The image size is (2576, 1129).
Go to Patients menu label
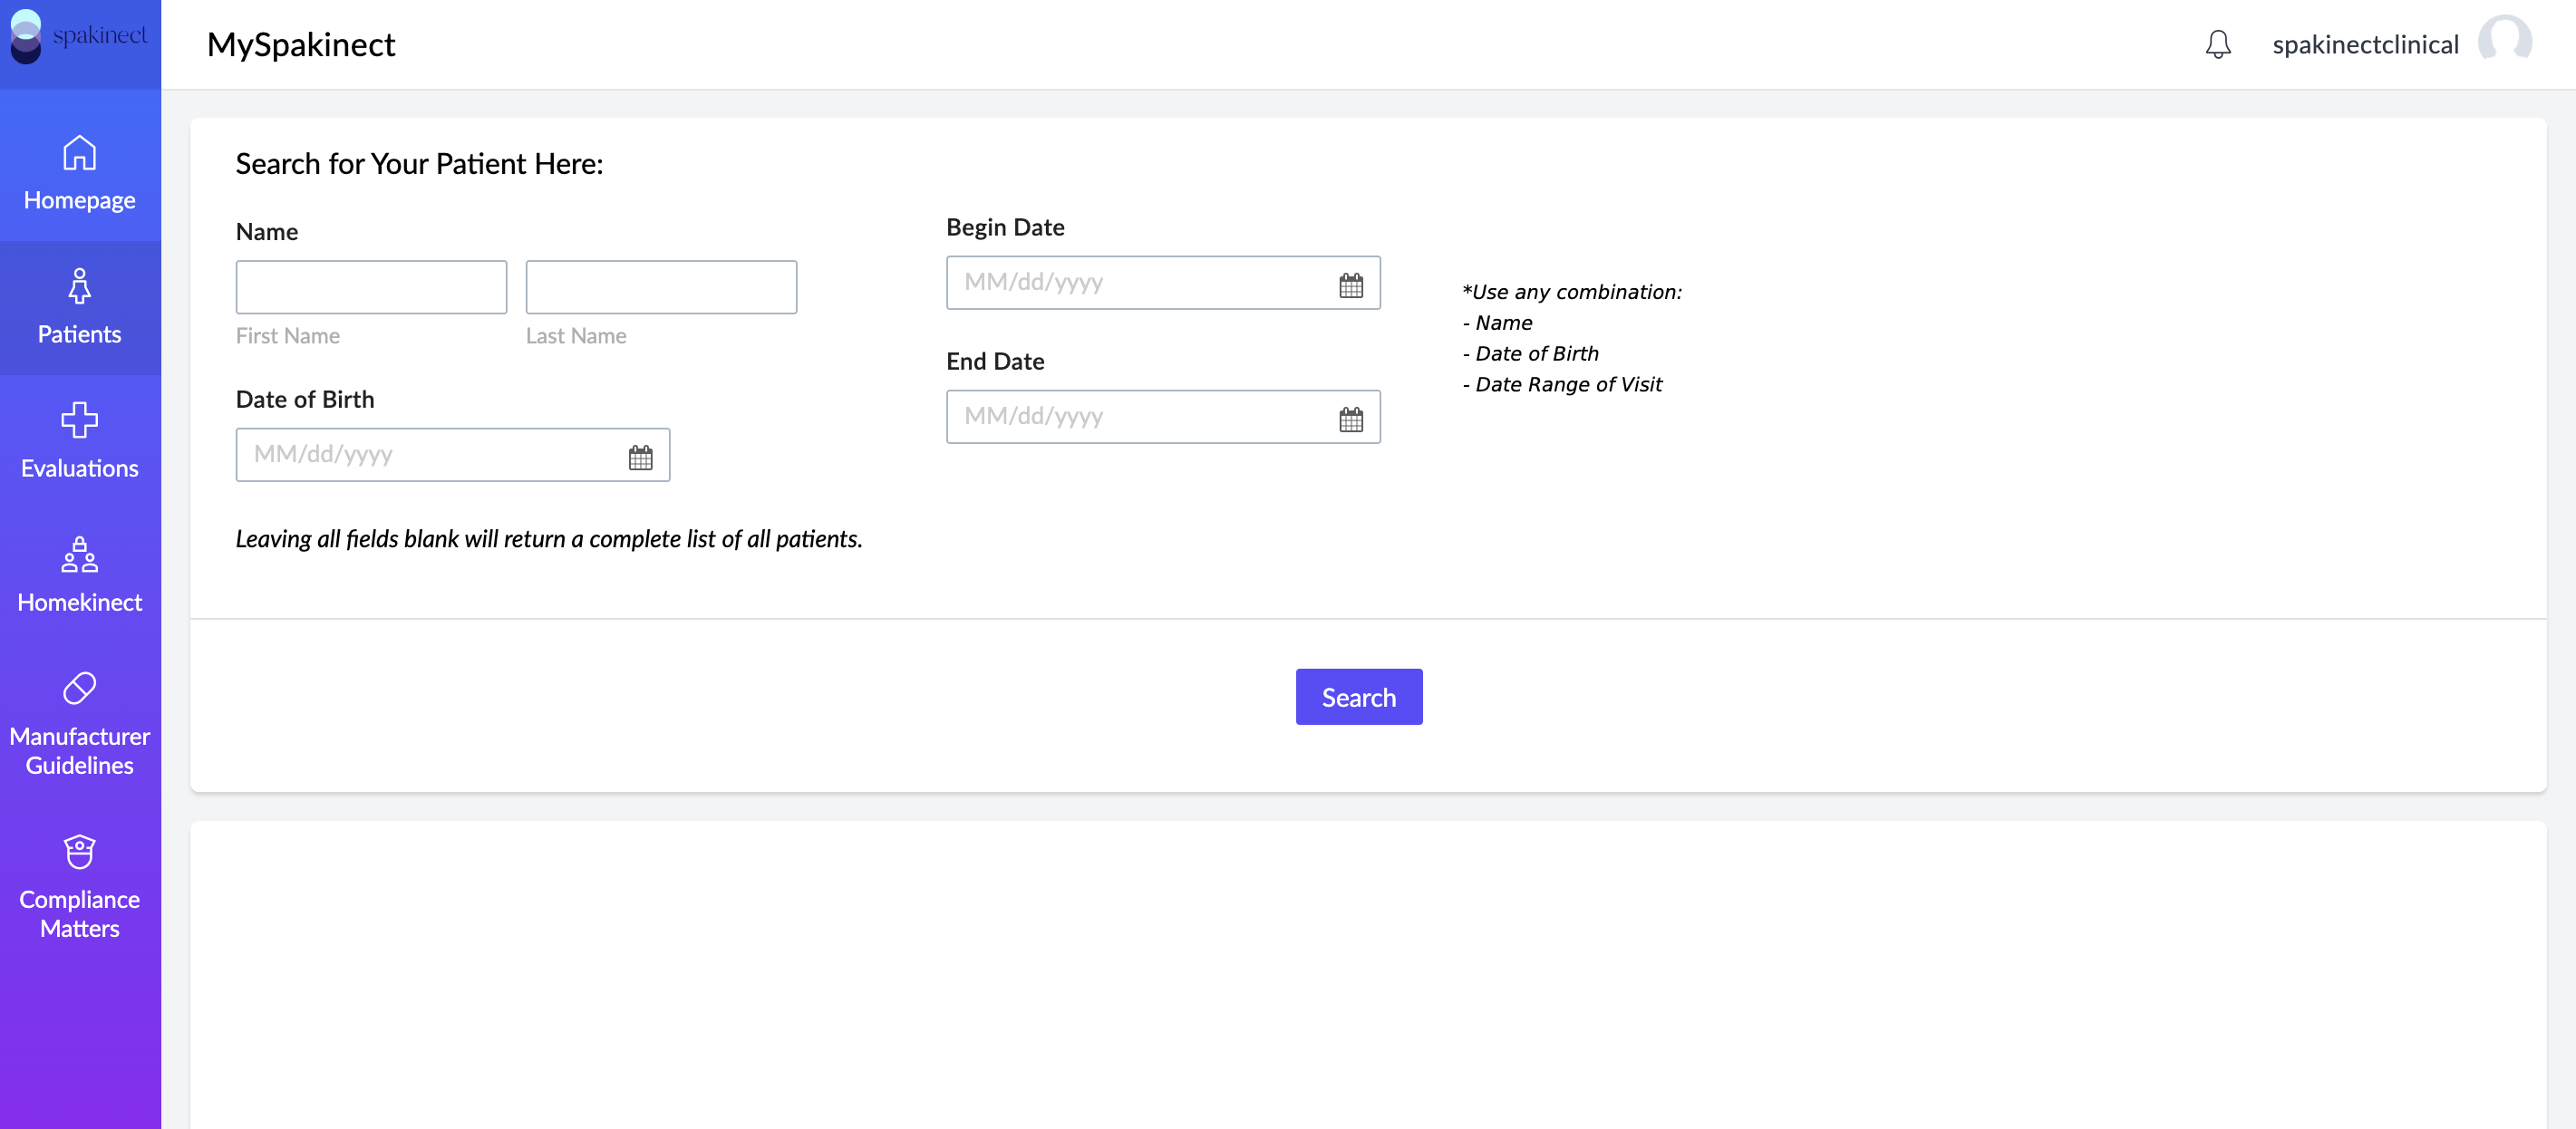80,334
